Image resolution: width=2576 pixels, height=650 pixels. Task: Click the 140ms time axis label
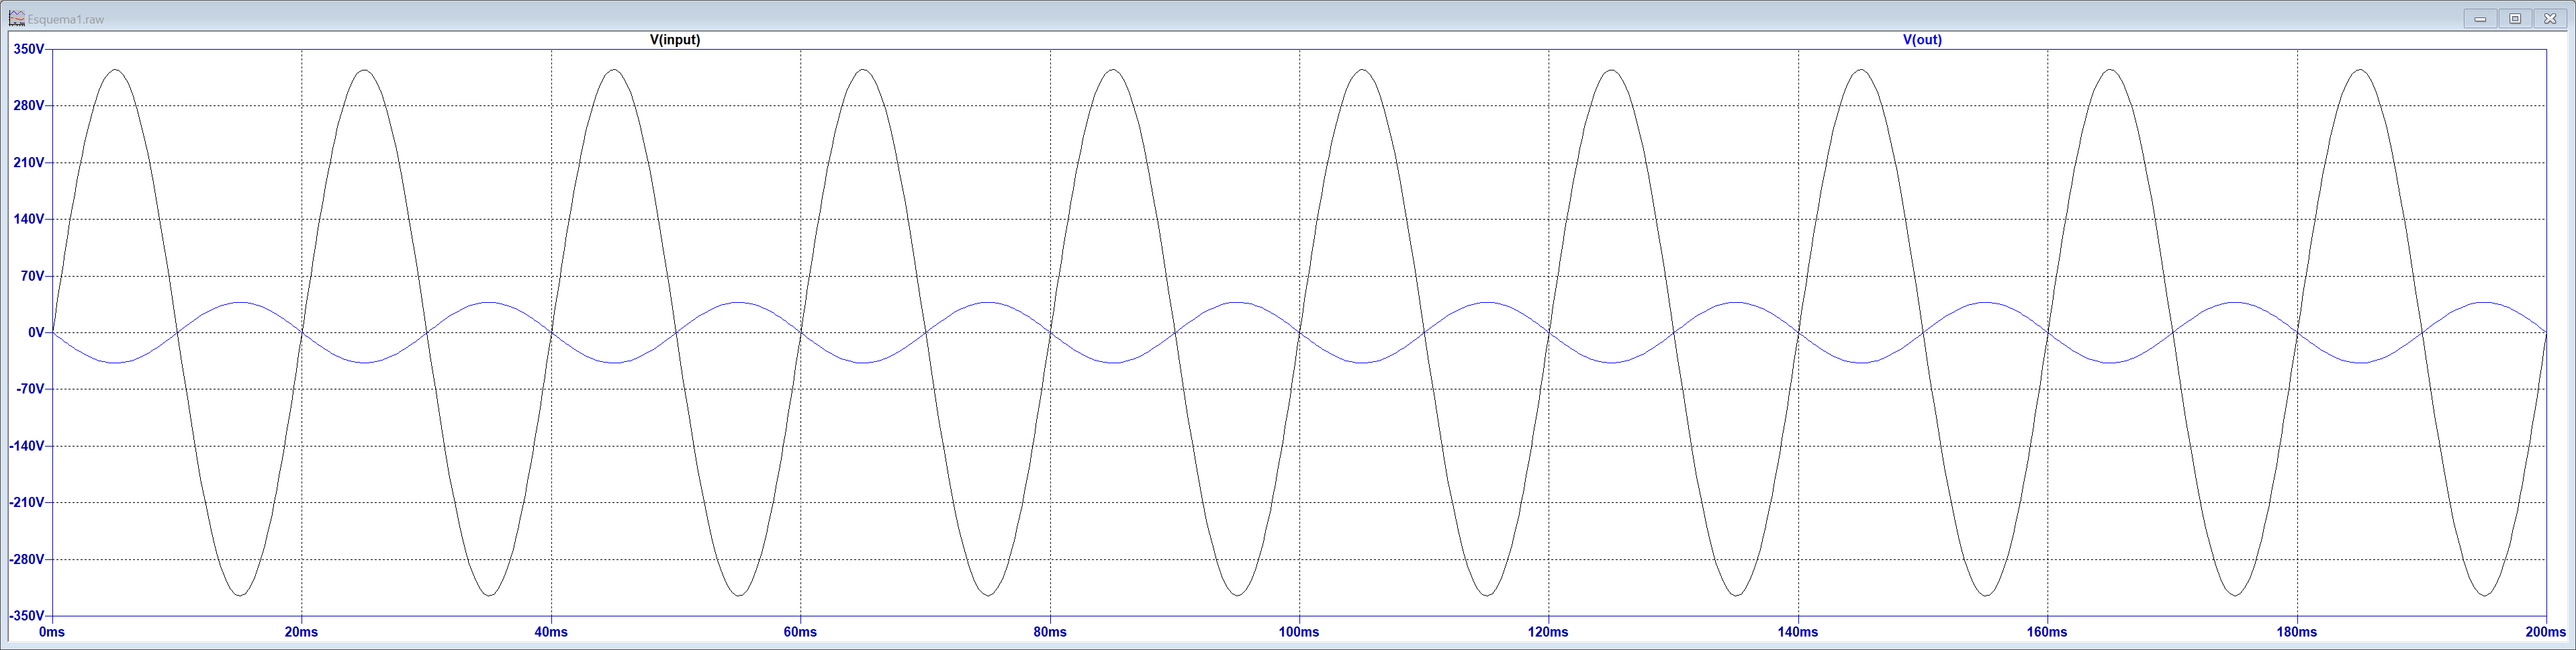click(x=1798, y=632)
